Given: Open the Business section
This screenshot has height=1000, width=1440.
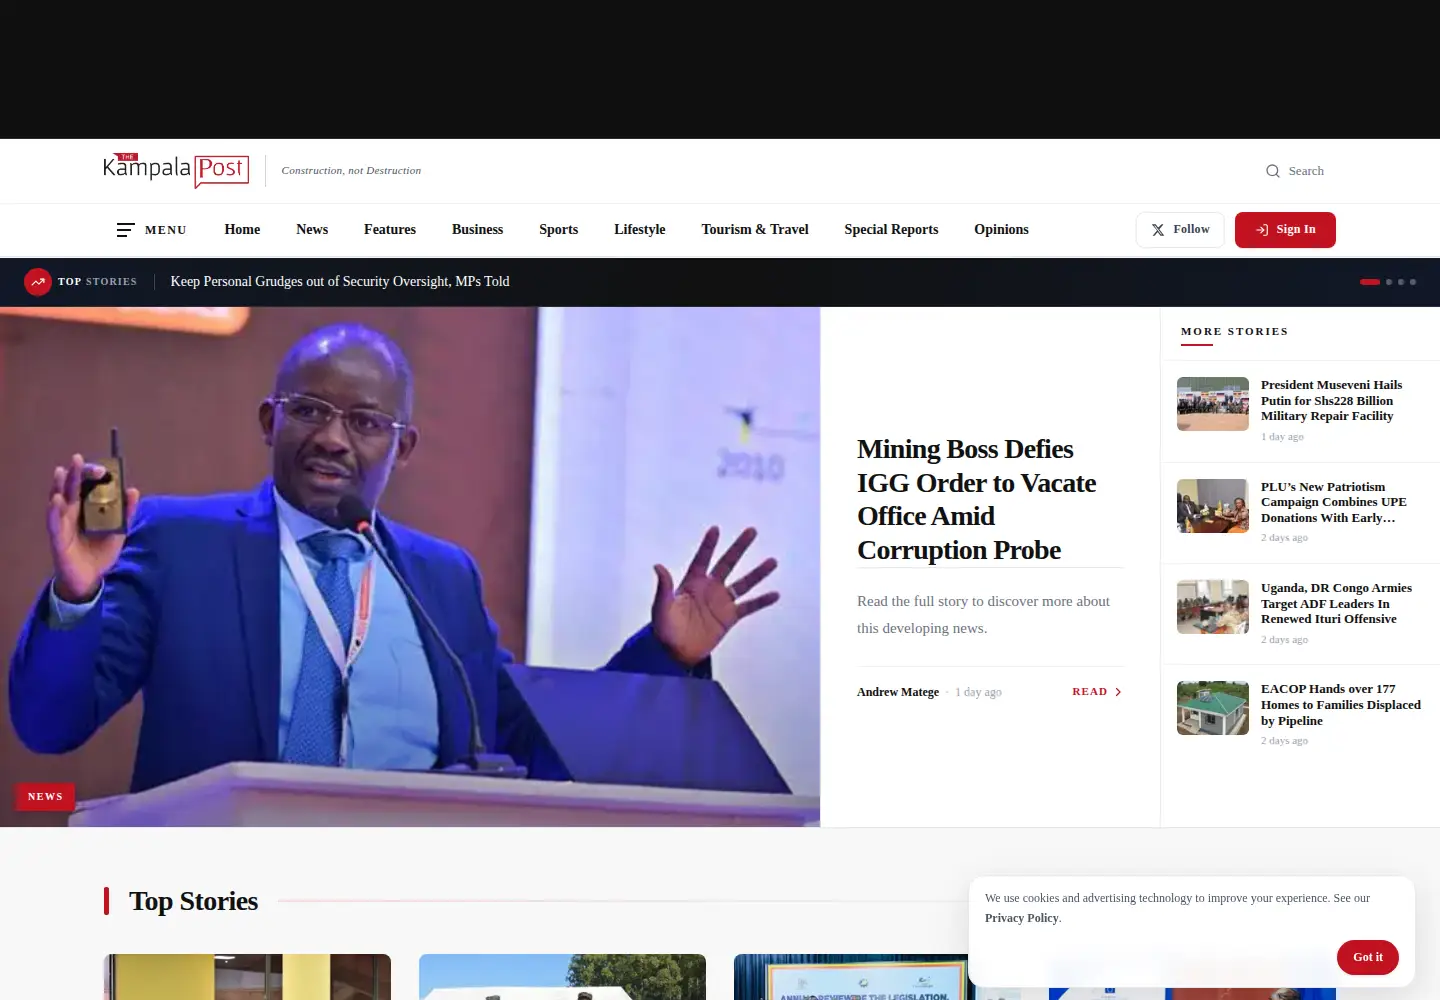Looking at the screenshot, I should point(477,230).
